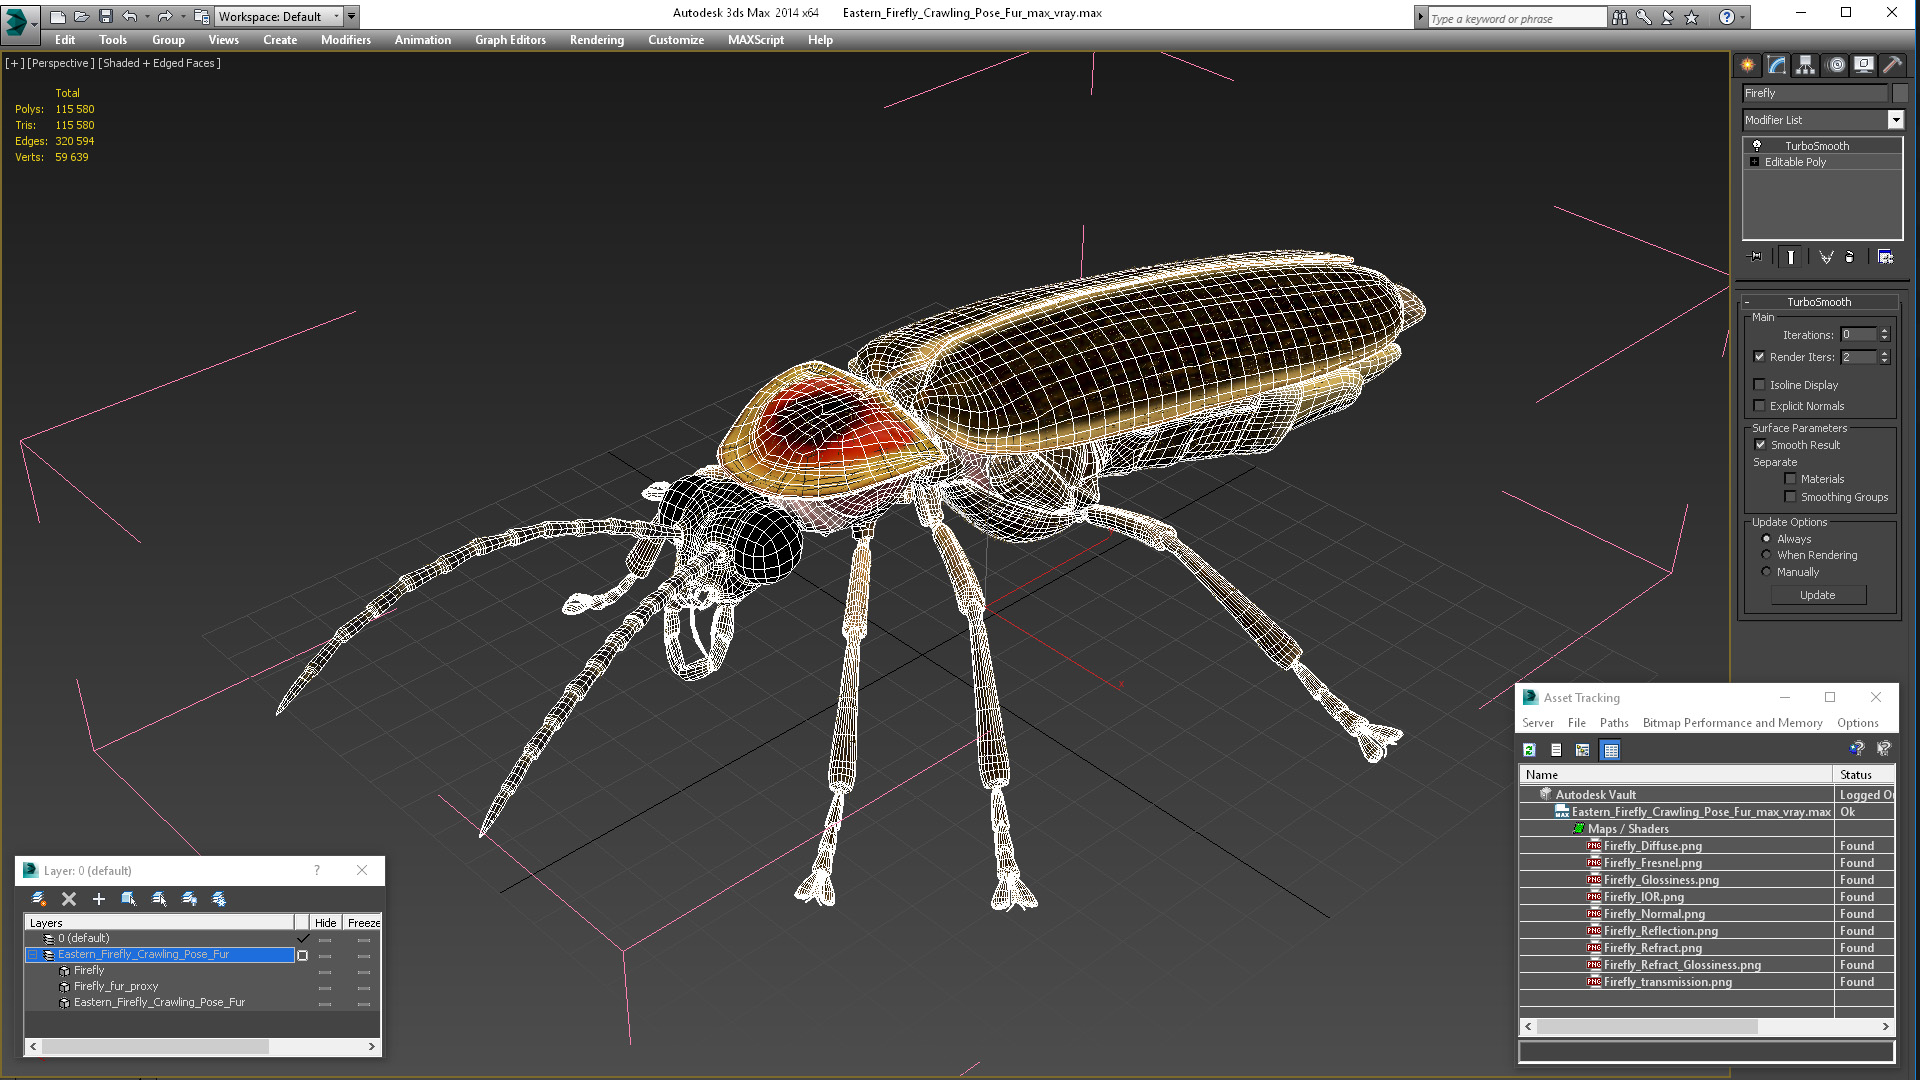Open the Modifier List dropdown
Image resolution: width=1920 pixels, height=1080 pixels.
(x=1895, y=120)
